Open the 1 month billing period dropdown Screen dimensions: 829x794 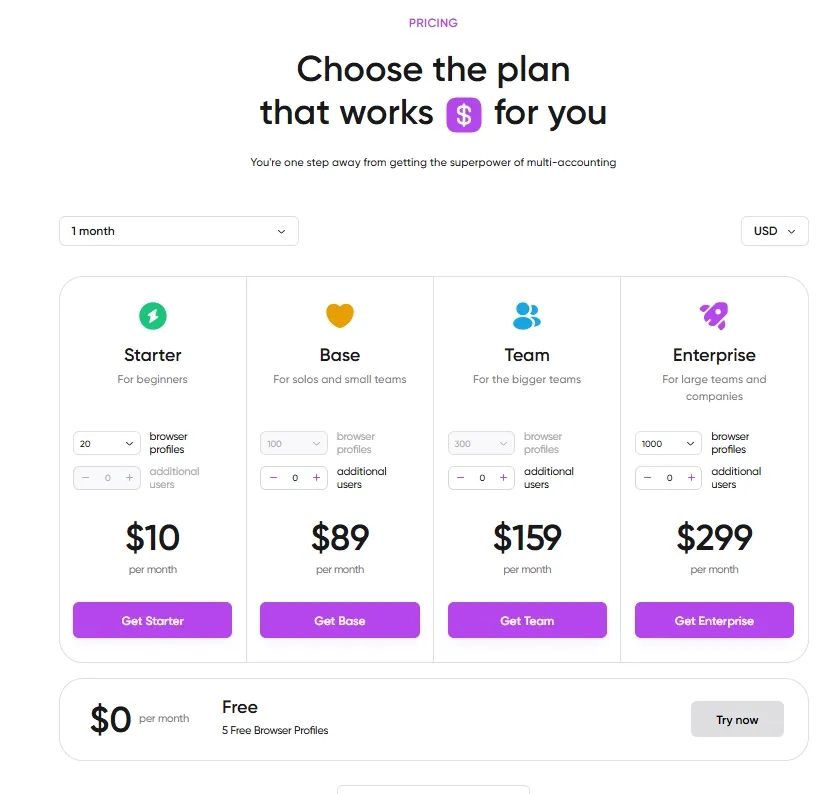179,231
